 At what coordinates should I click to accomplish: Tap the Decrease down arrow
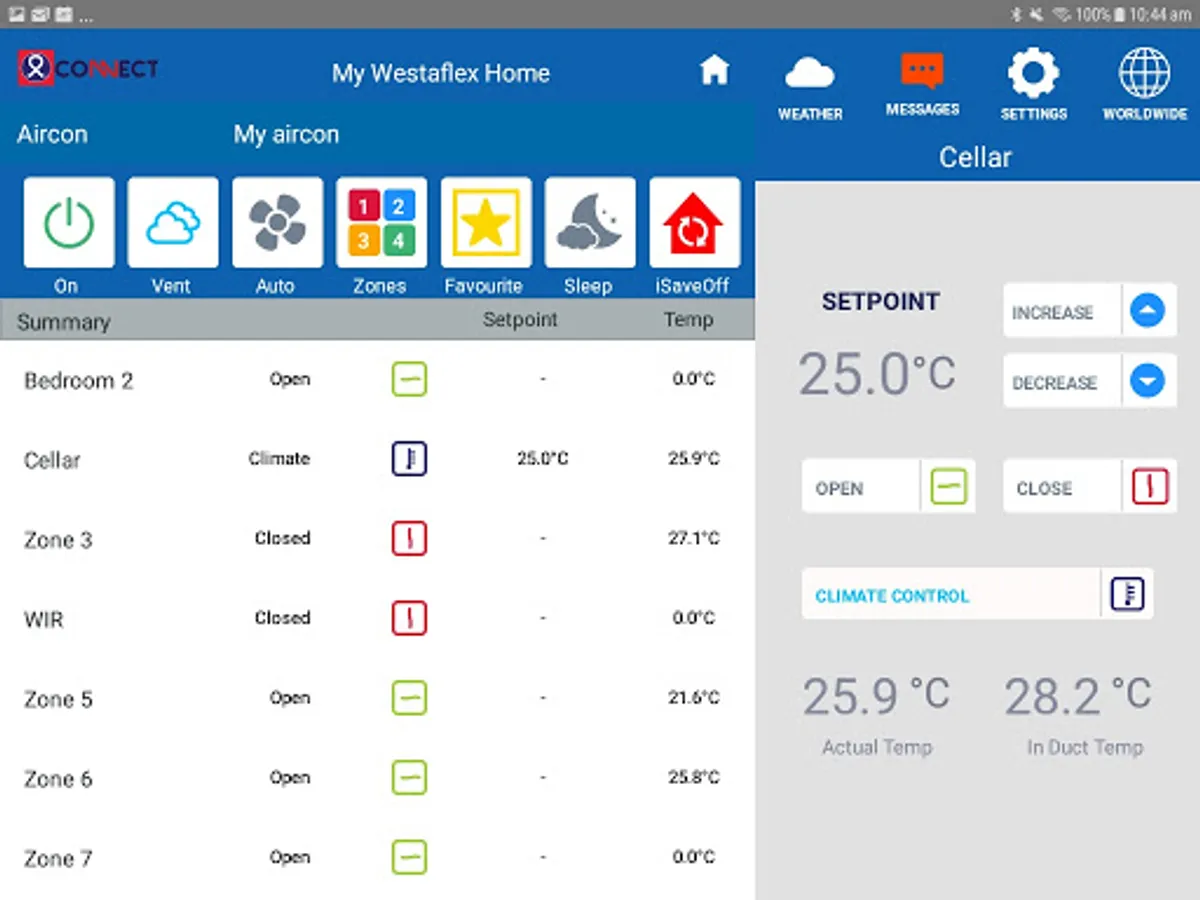(x=1148, y=381)
